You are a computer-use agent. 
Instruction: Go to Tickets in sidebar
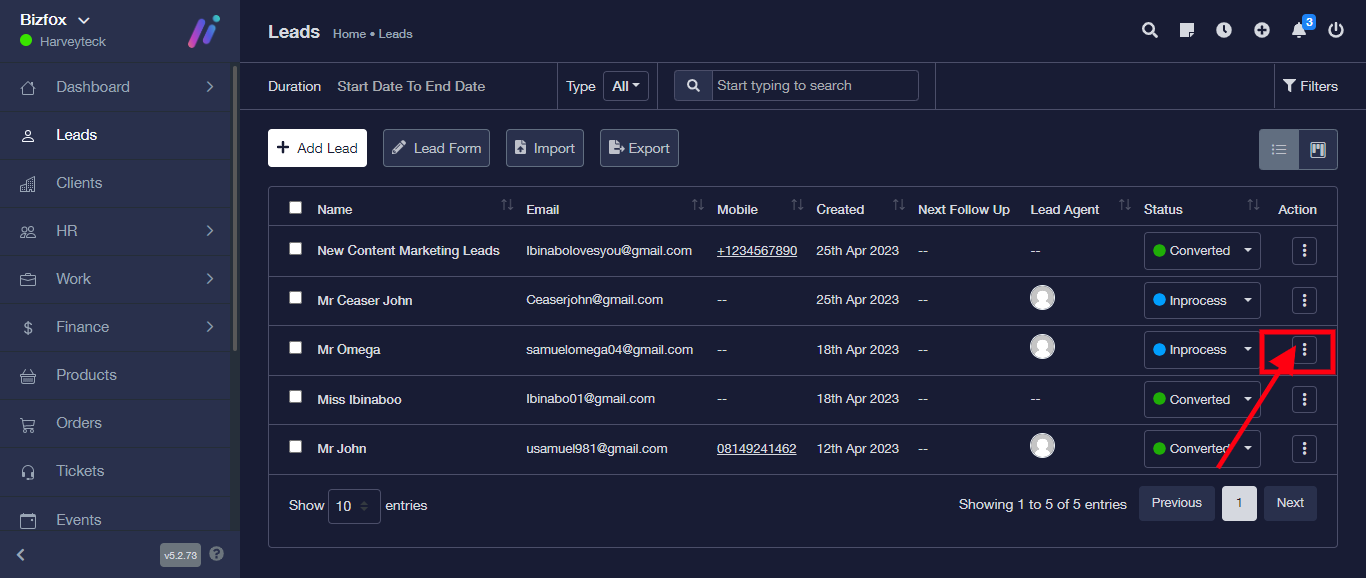80,471
